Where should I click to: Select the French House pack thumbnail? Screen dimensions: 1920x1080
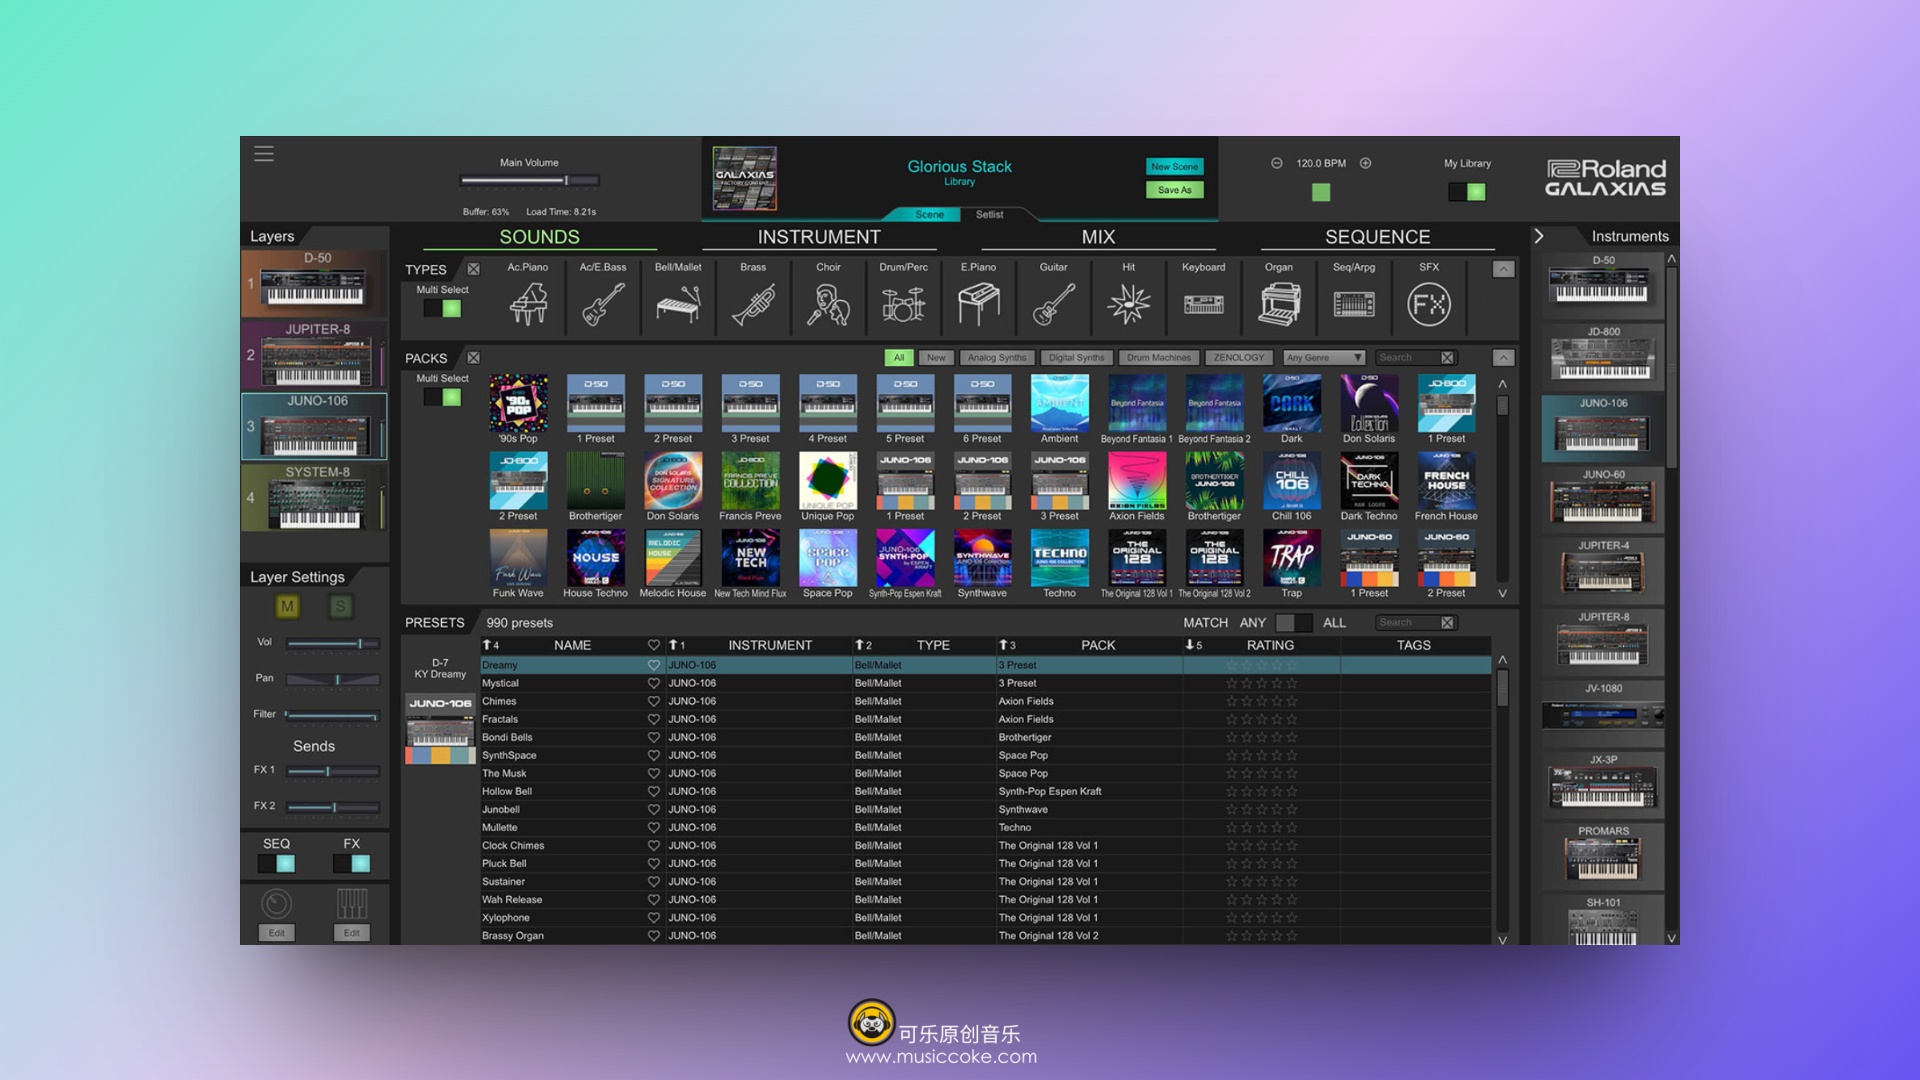point(1446,482)
